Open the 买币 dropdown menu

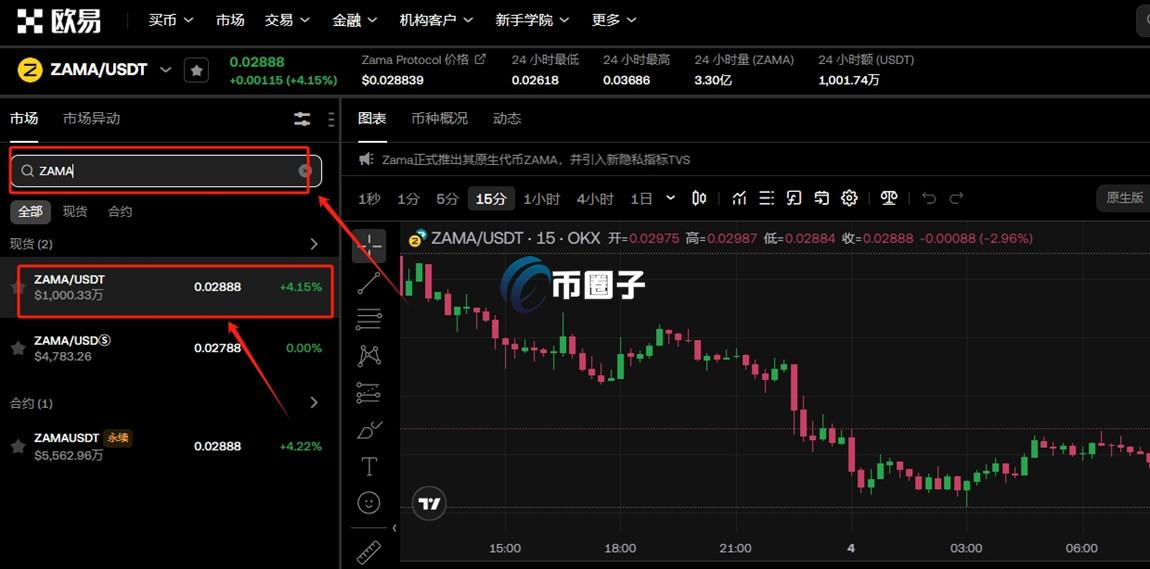point(171,21)
